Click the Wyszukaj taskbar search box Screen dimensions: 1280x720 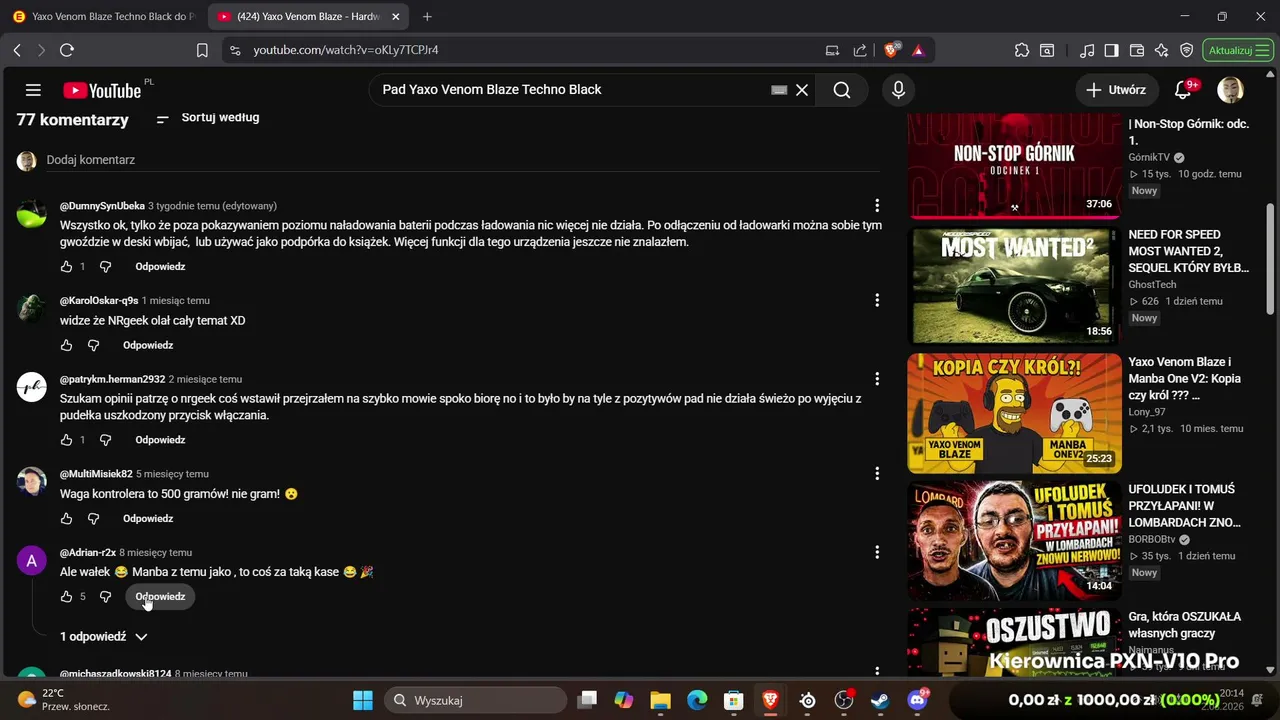click(x=476, y=700)
